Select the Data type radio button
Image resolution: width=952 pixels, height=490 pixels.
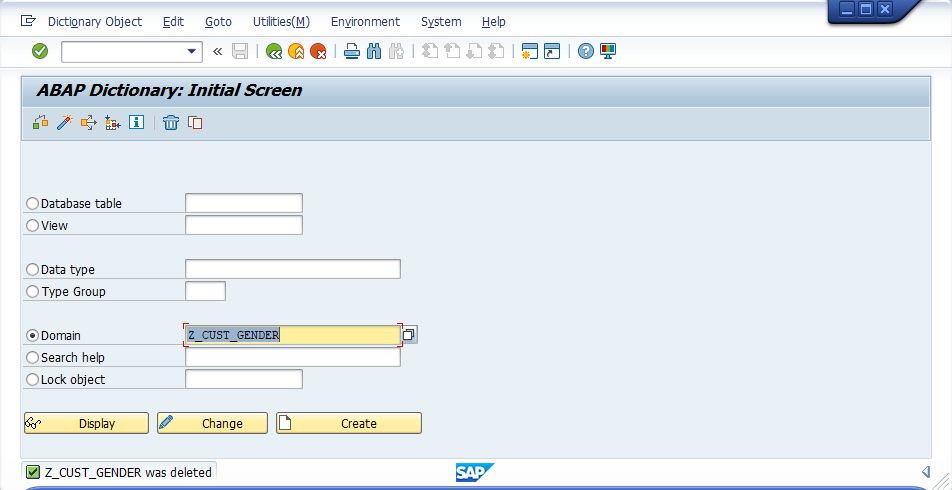pos(32,269)
